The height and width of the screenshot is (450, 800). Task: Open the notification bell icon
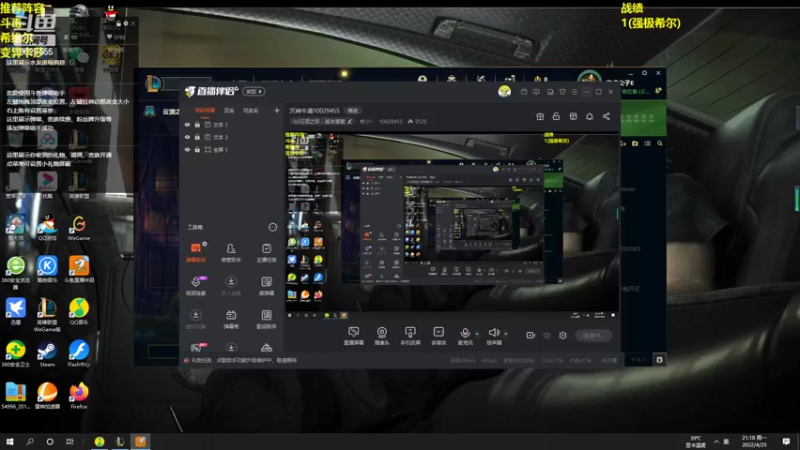pos(589,116)
